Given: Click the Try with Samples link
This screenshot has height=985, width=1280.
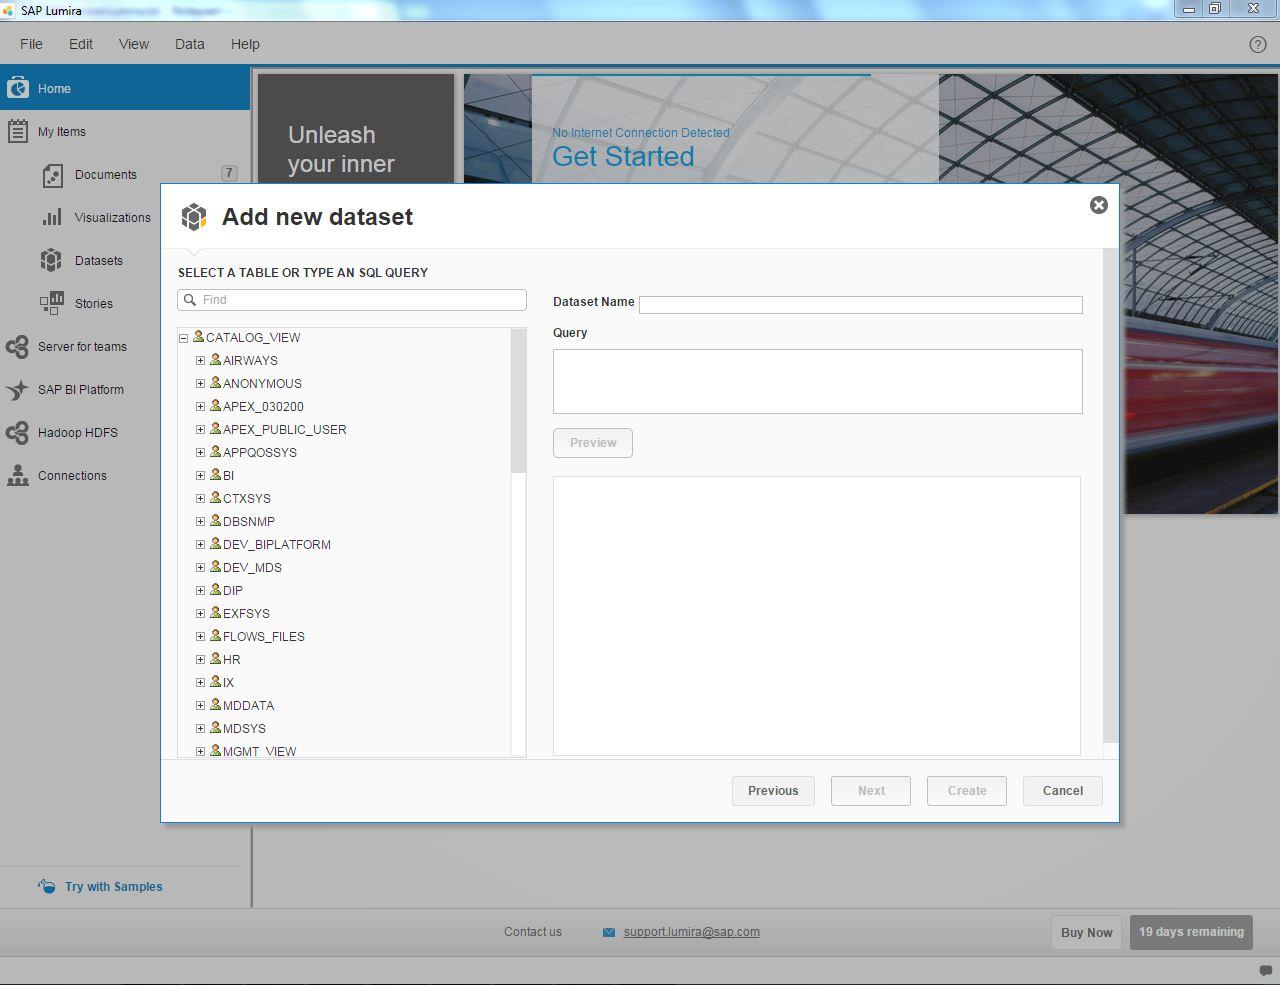Looking at the screenshot, I should [x=114, y=887].
